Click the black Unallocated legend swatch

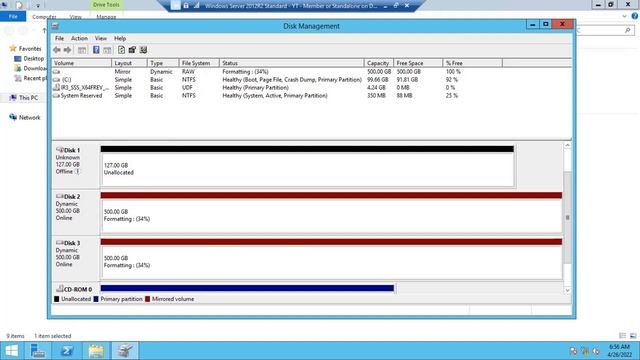[57, 299]
